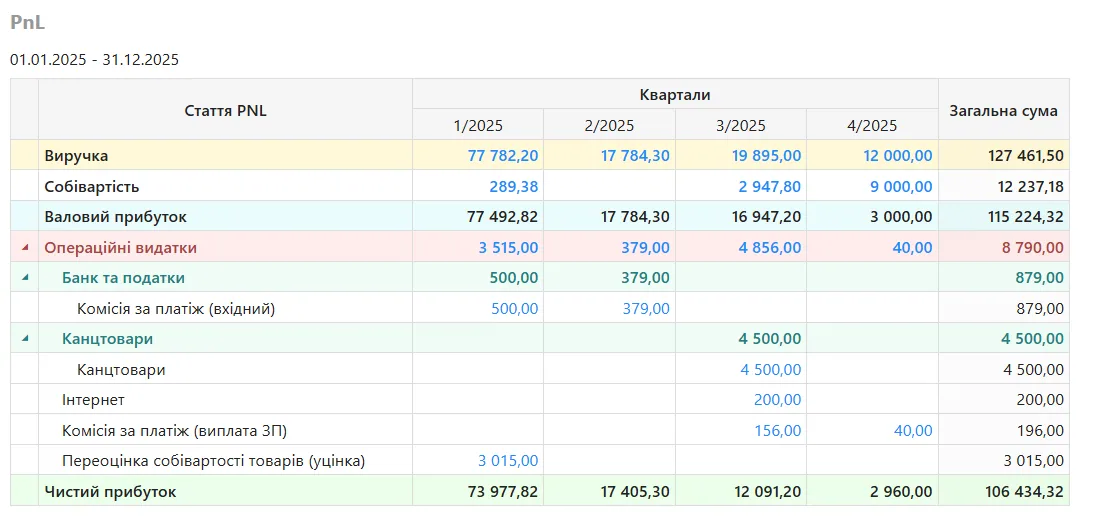Screen dimensions: 1100x524
Task: Open Виручка value 77 782,20 for 1/2025
Action: 503,156
